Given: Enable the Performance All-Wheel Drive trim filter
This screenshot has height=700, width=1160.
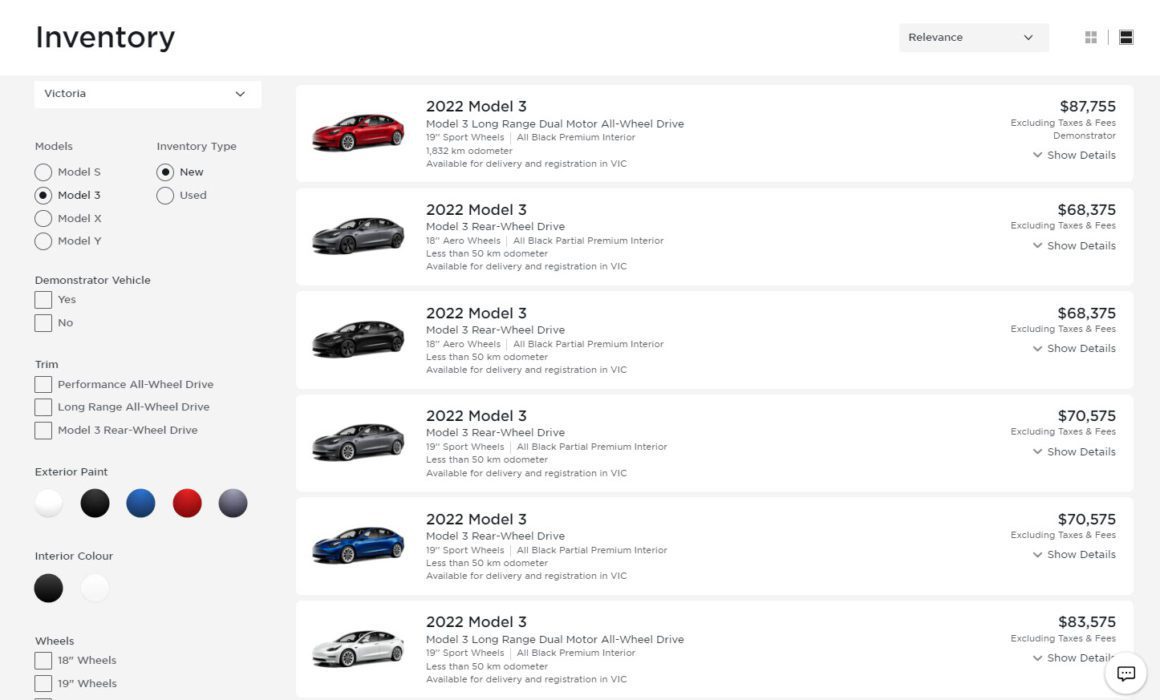Looking at the screenshot, I should (x=43, y=384).
